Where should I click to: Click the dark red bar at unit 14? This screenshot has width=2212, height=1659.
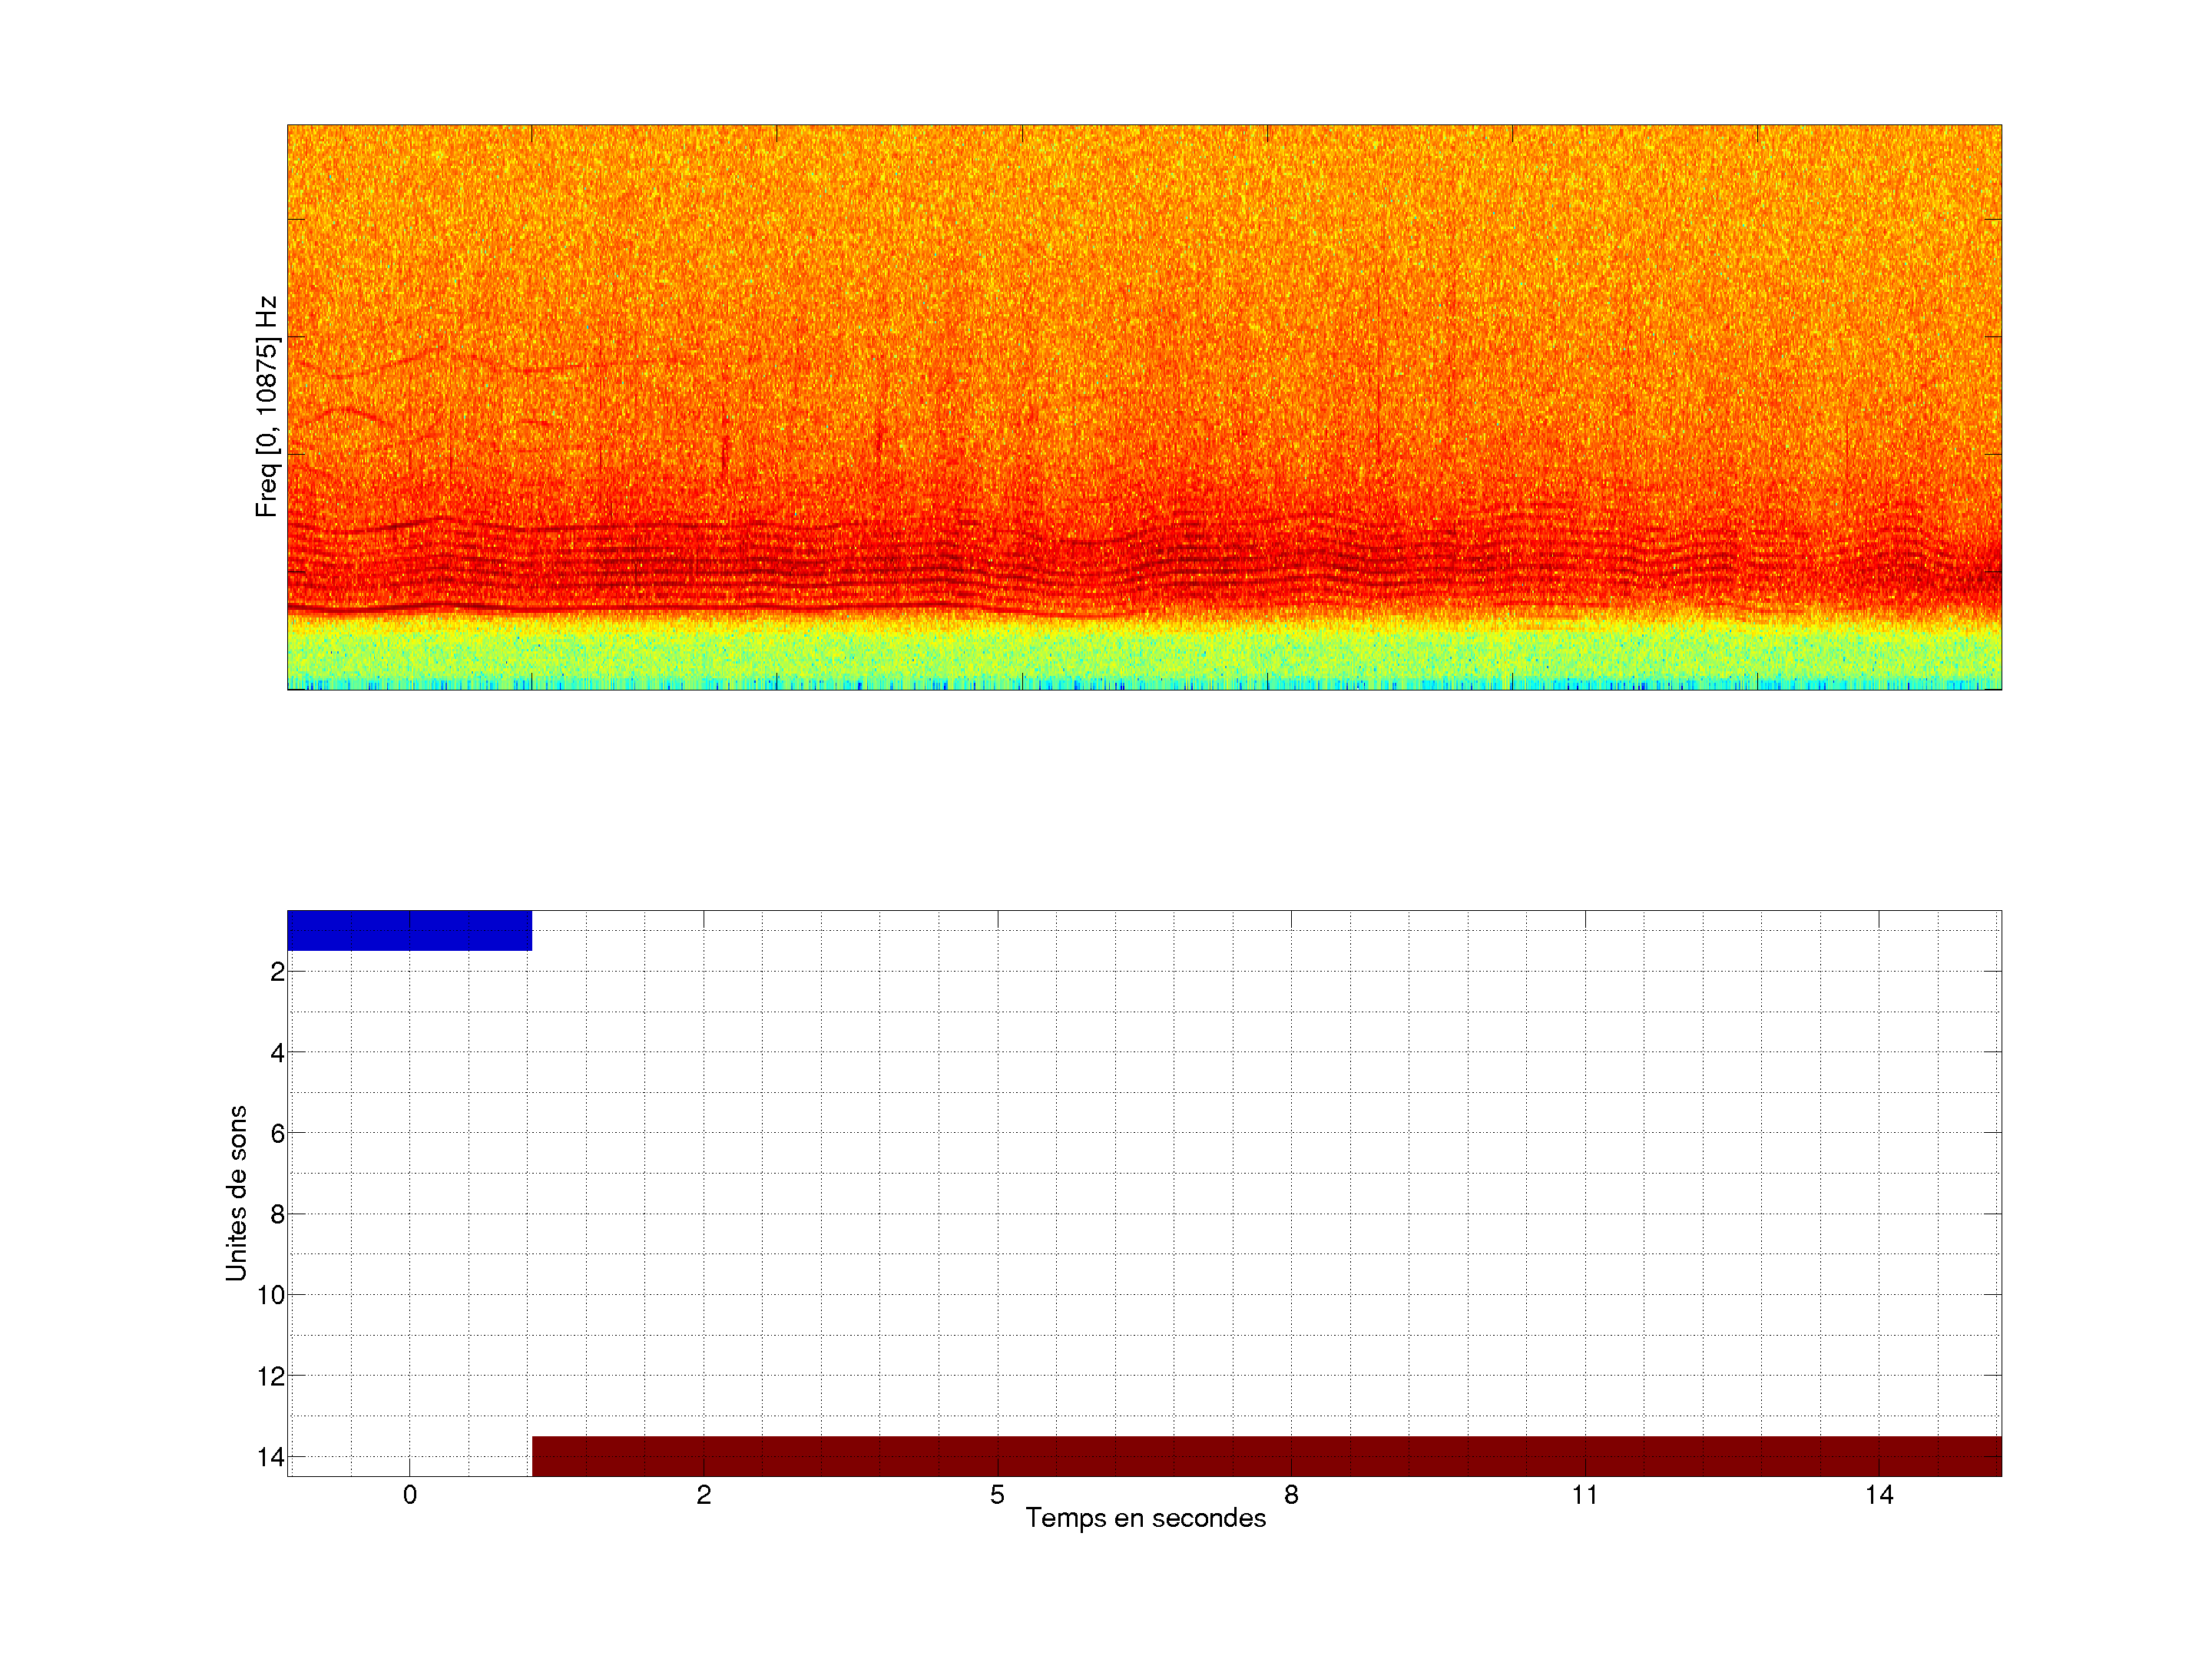1266,1456
